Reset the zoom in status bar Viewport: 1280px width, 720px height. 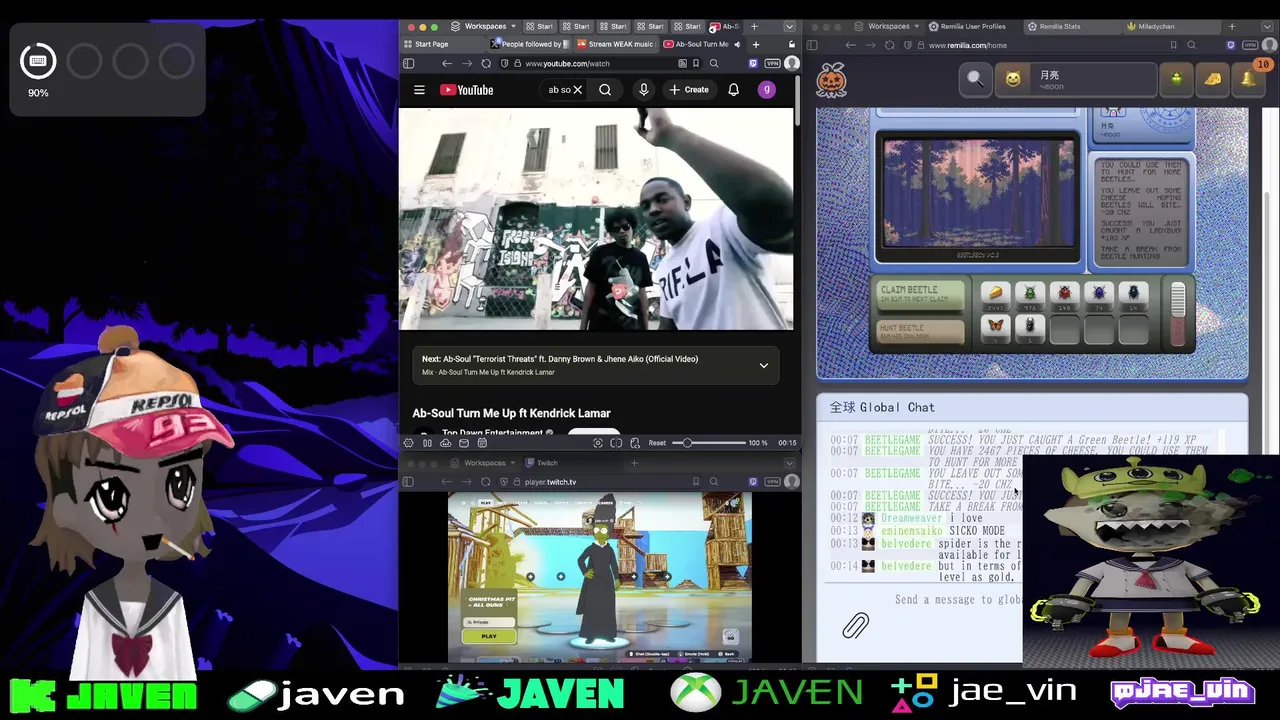(657, 443)
